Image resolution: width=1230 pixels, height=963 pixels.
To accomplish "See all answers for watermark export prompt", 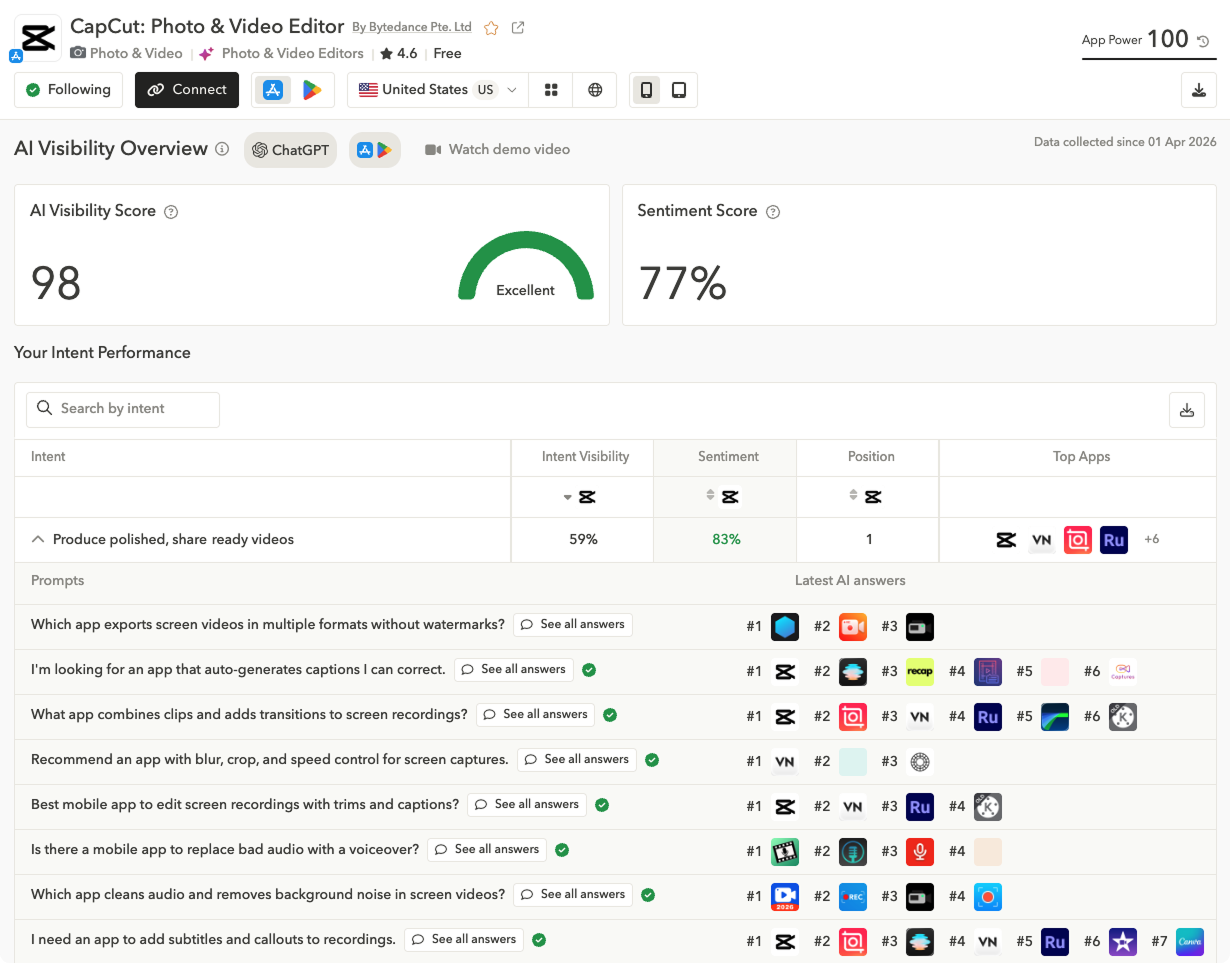I will coord(573,625).
